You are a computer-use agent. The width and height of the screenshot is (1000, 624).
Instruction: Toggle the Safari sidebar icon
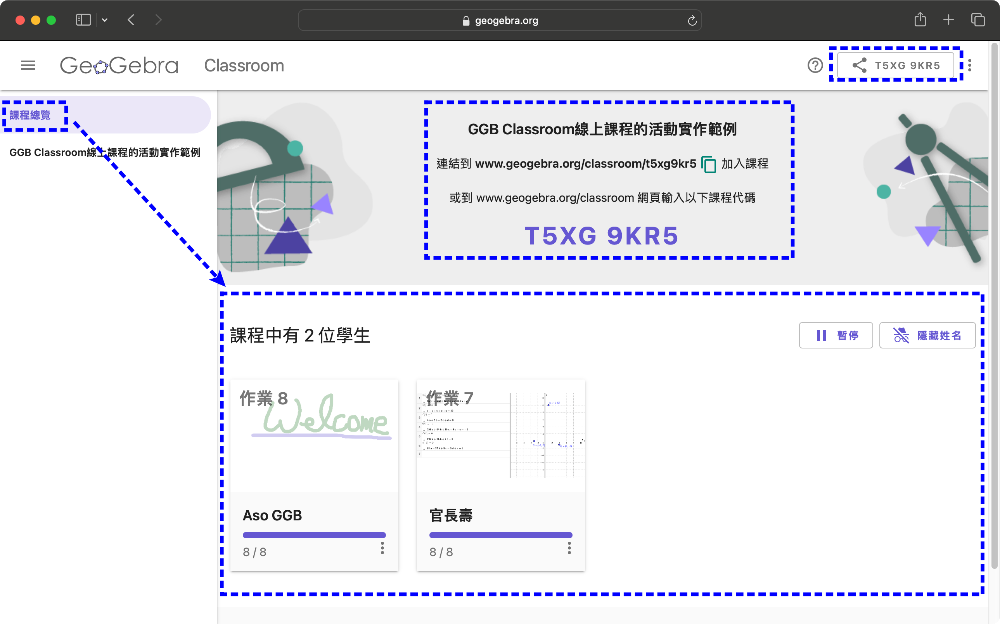tap(84, 20)
